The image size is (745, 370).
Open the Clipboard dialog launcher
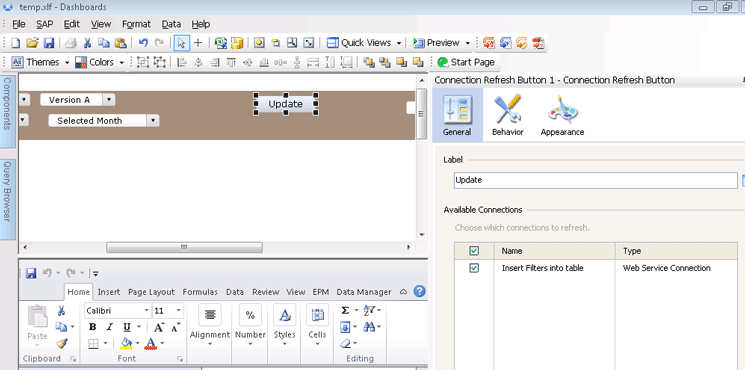click(73, 359)
